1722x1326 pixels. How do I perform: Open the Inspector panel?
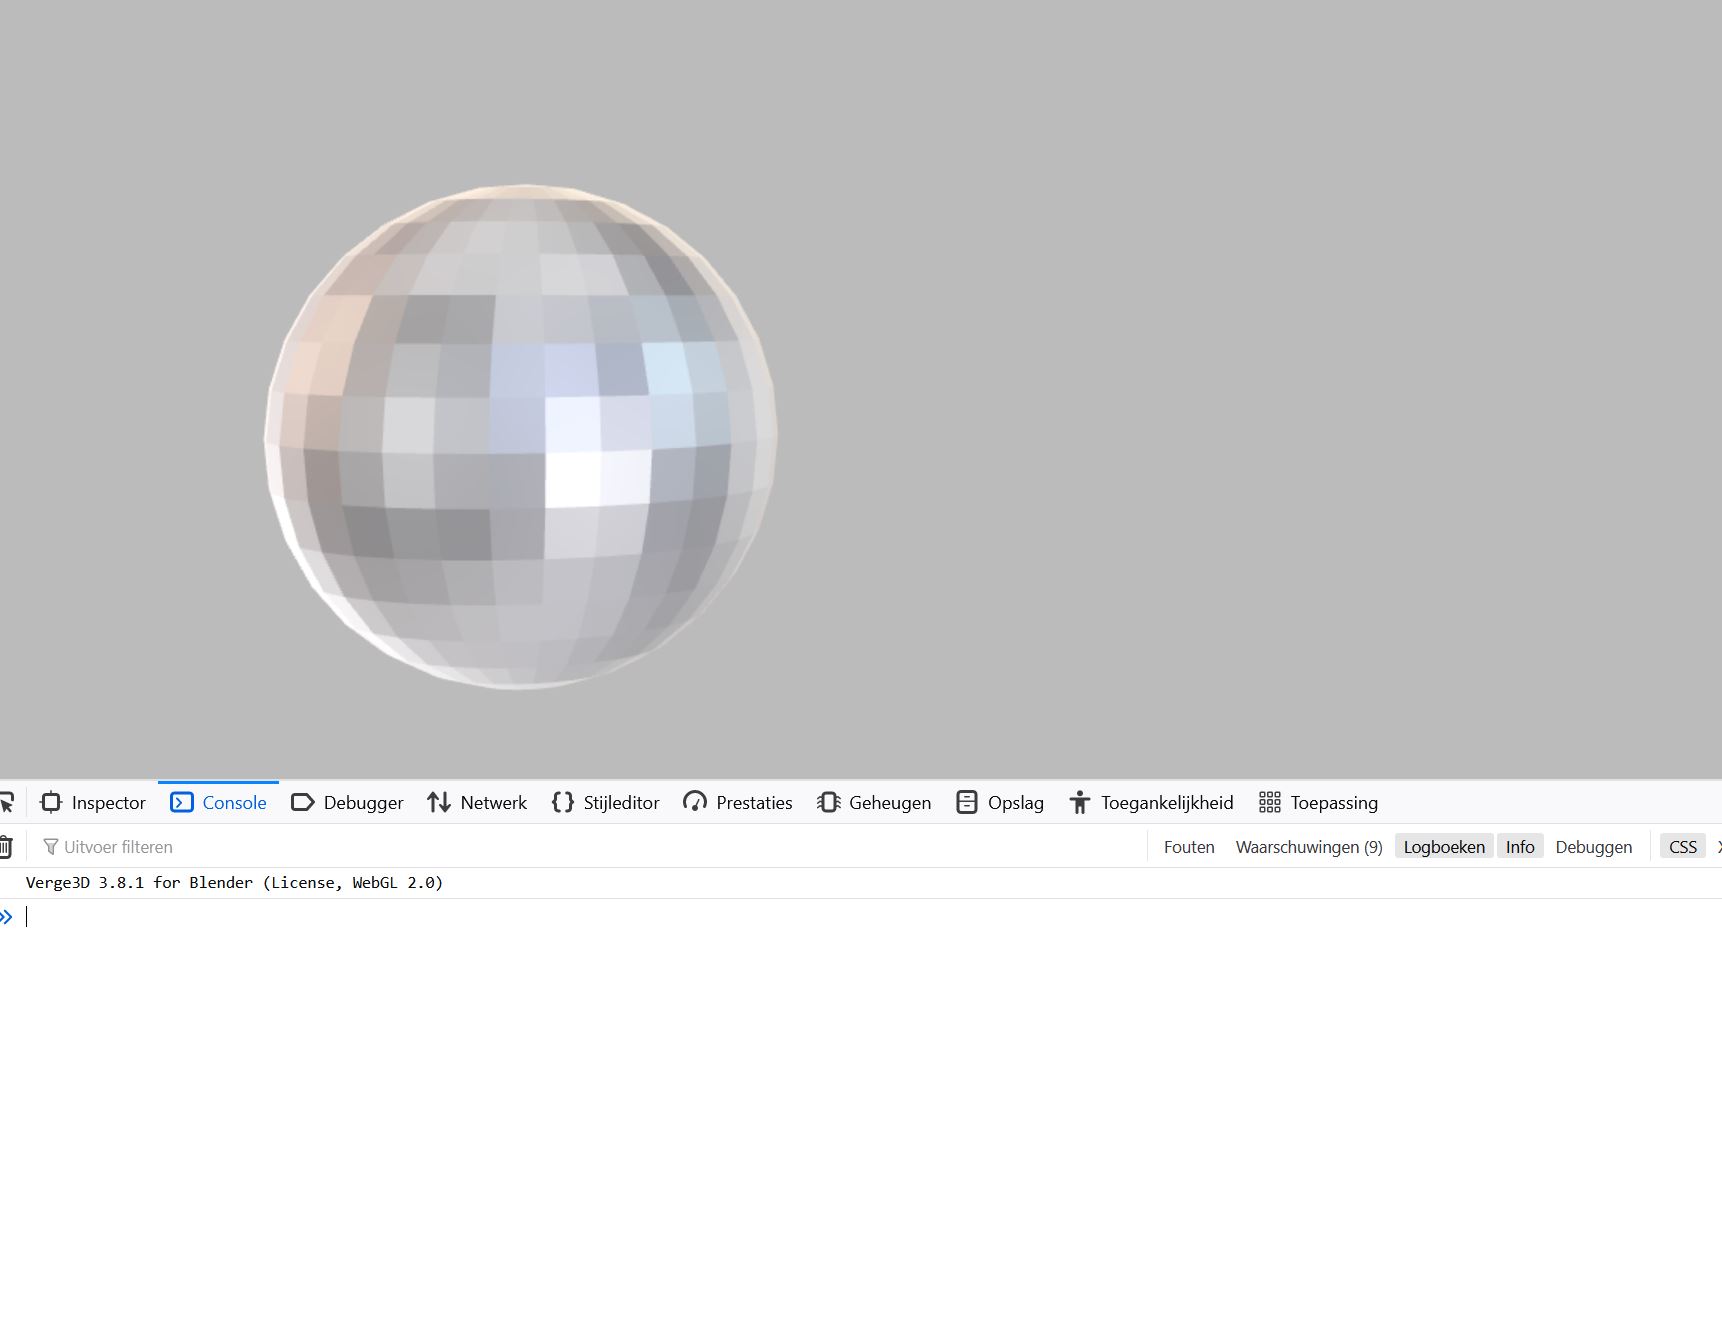(93, 803)
